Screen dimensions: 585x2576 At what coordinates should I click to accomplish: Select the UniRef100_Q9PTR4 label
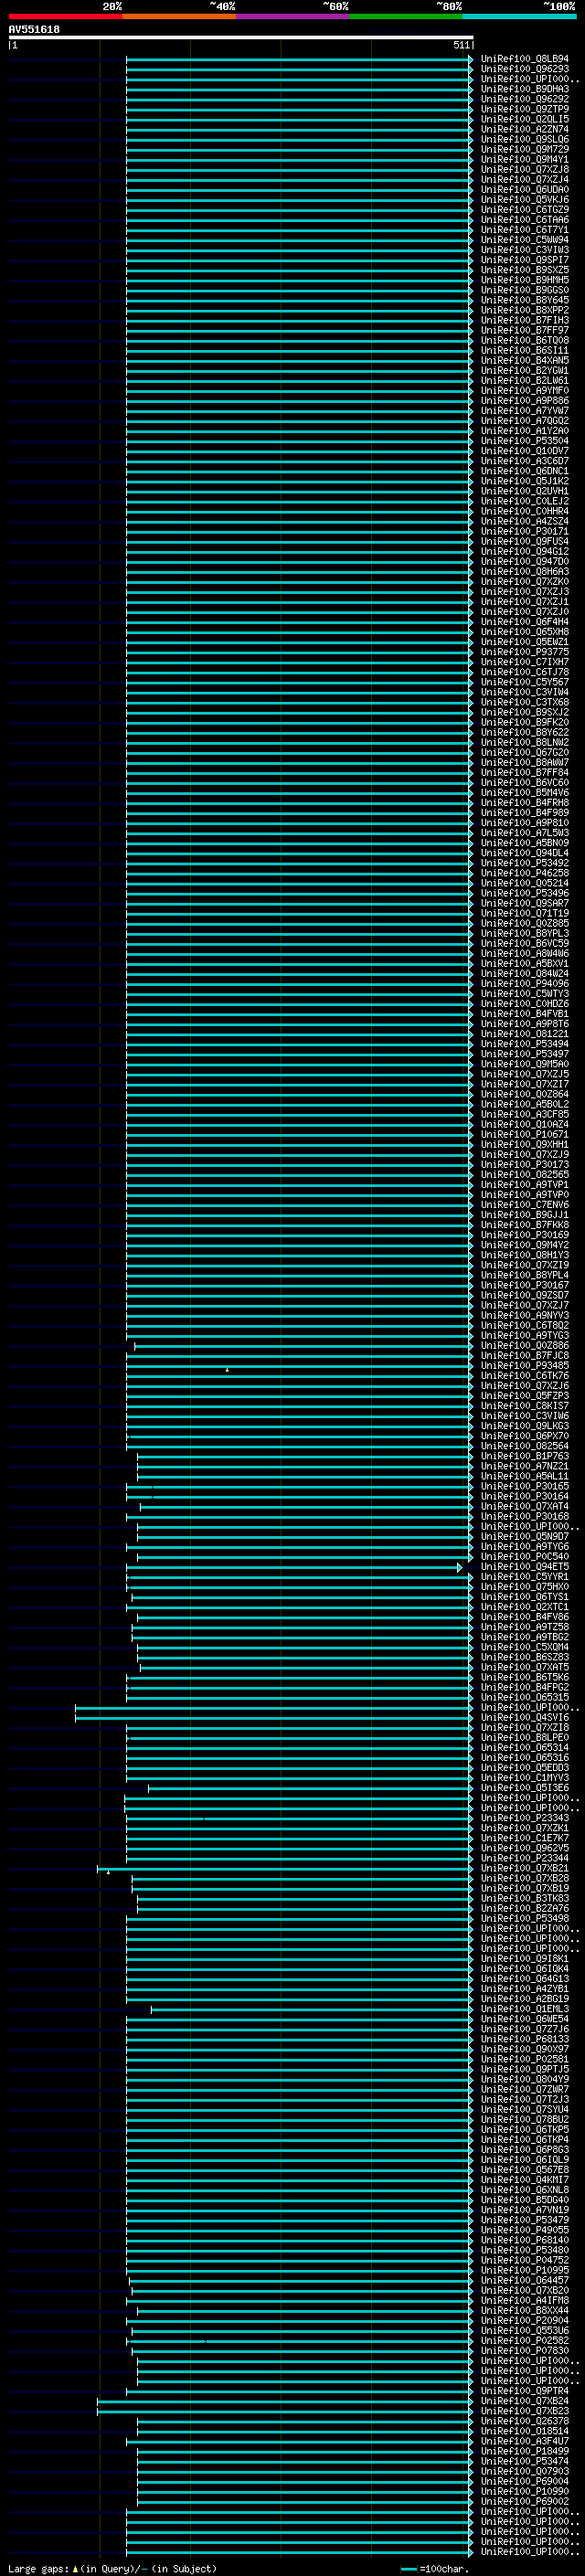525,2390
